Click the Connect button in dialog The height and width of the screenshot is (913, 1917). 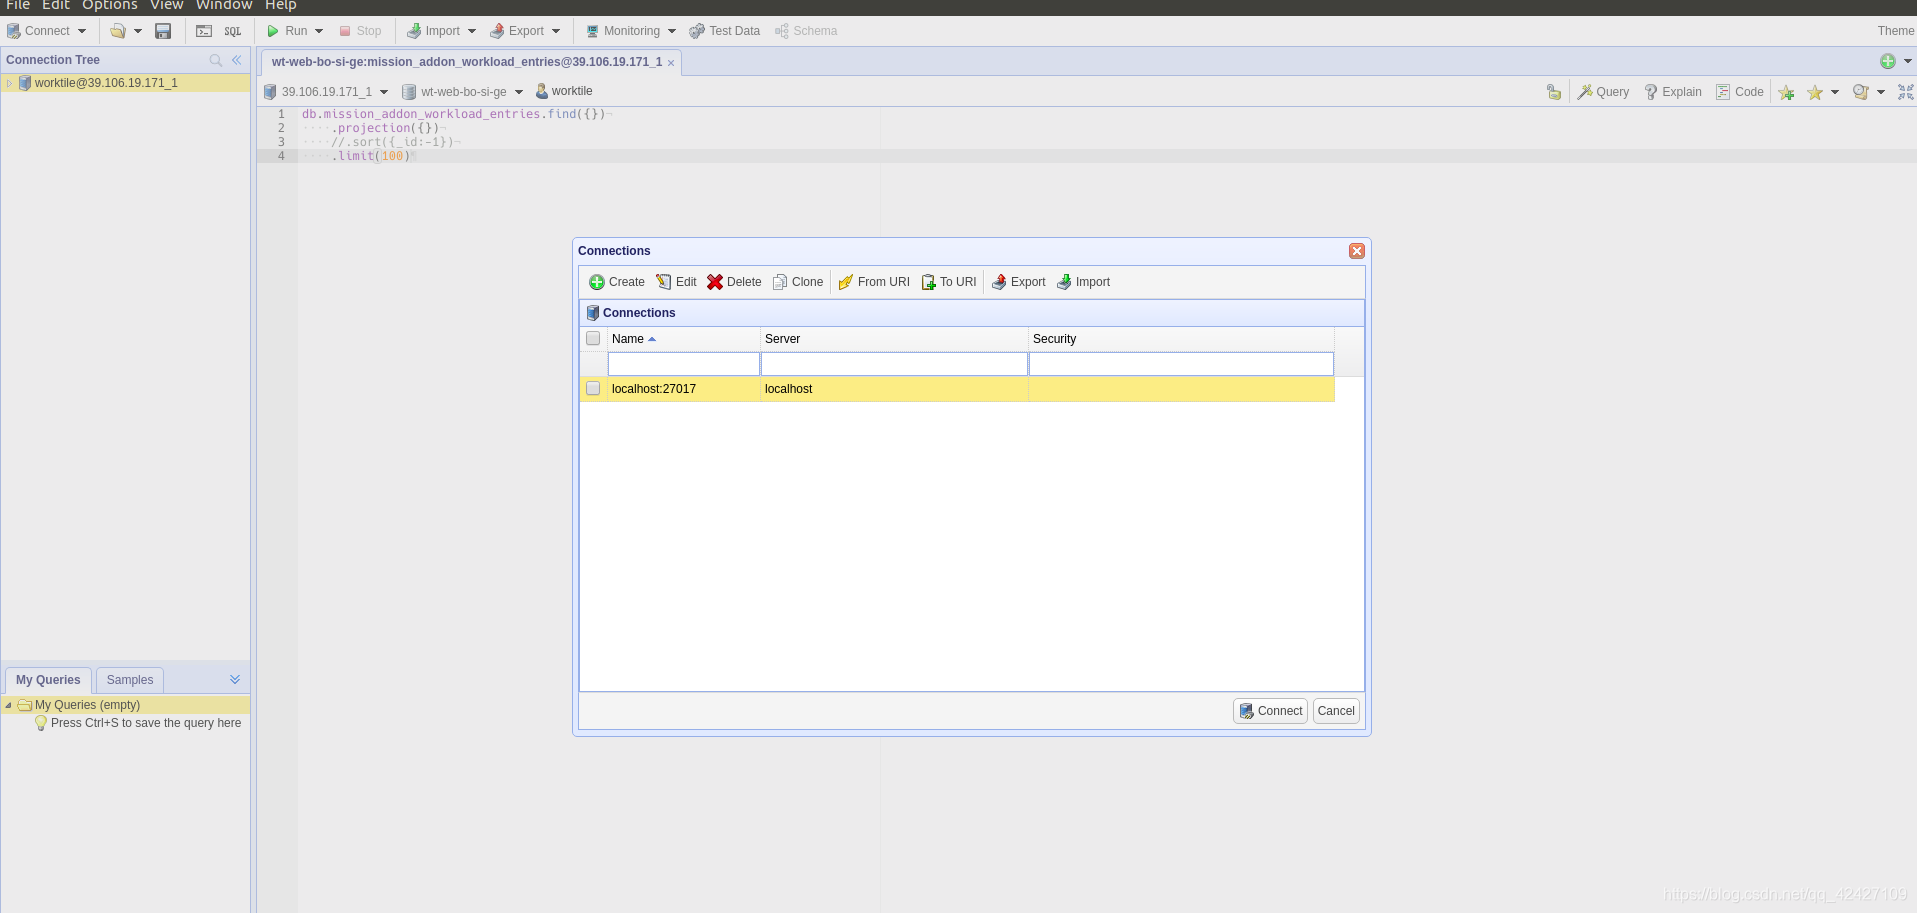pos(1270,711)
